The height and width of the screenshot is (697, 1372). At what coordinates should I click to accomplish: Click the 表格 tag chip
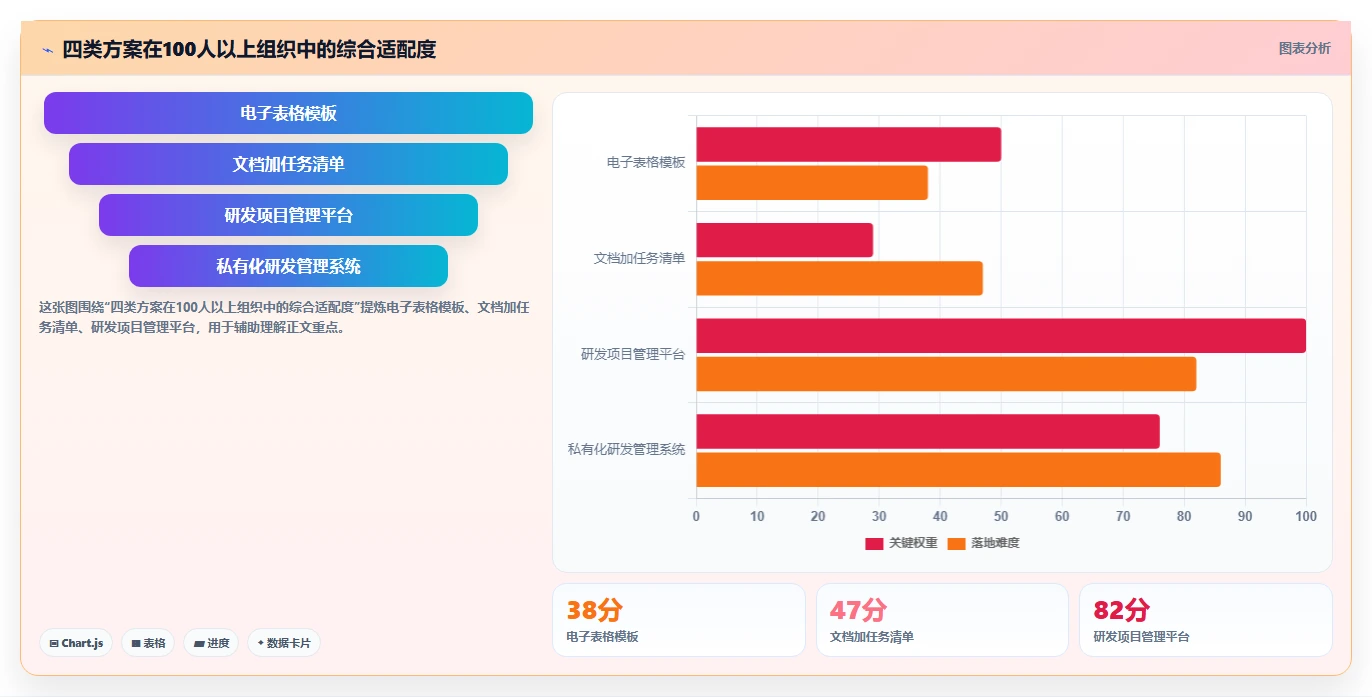tap(148, 643)
